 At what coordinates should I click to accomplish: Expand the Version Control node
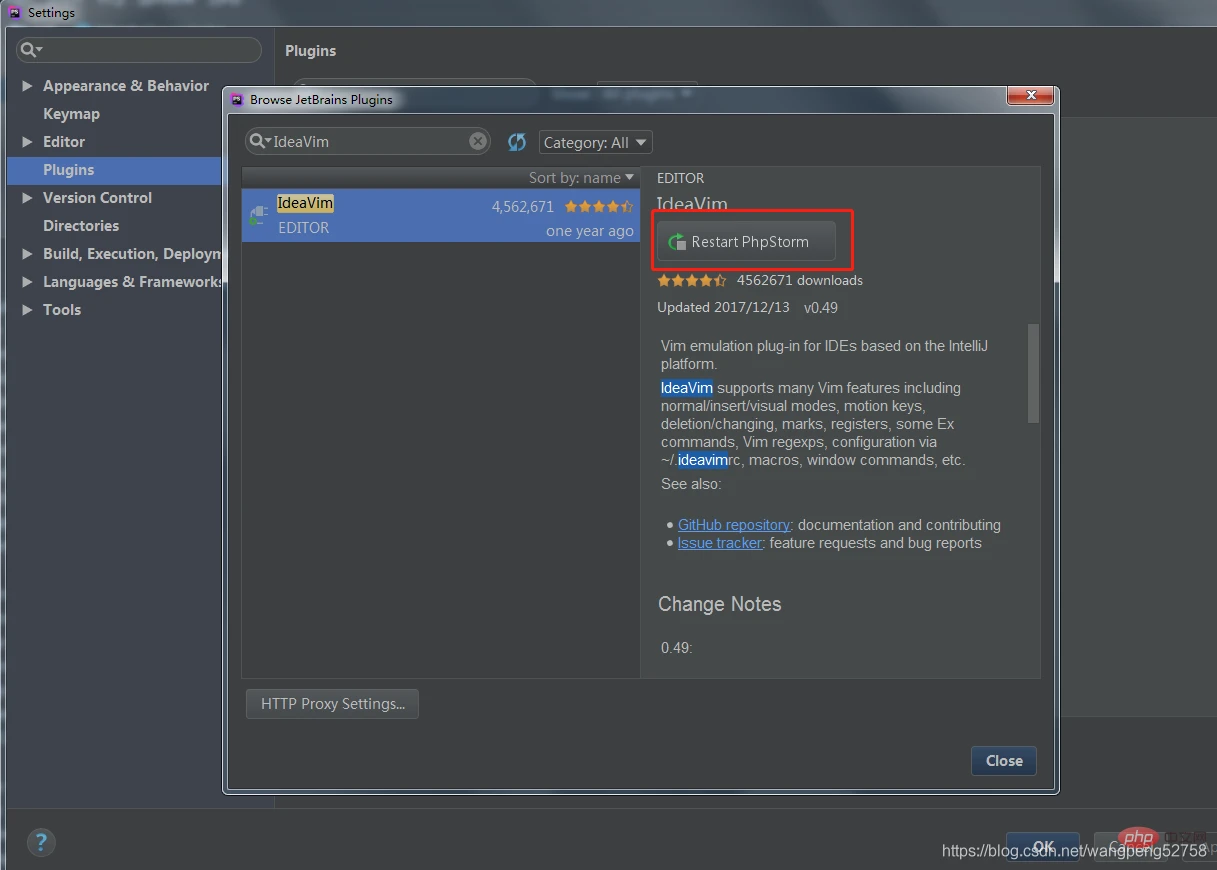coord(27,198)
